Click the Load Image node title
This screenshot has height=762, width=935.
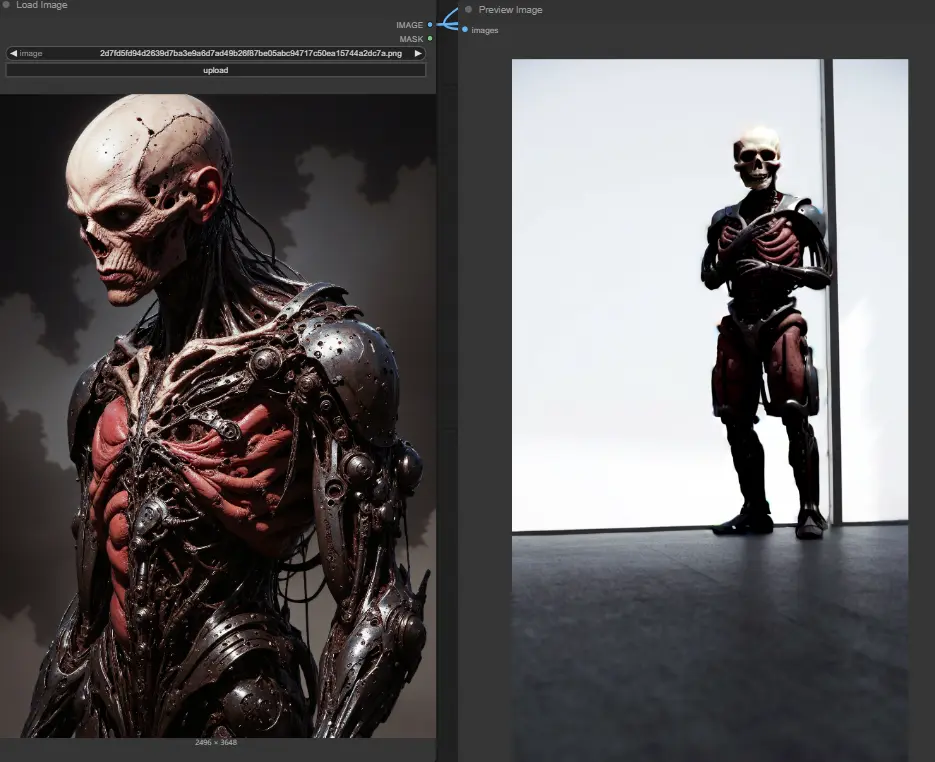[x=42, y=5]
